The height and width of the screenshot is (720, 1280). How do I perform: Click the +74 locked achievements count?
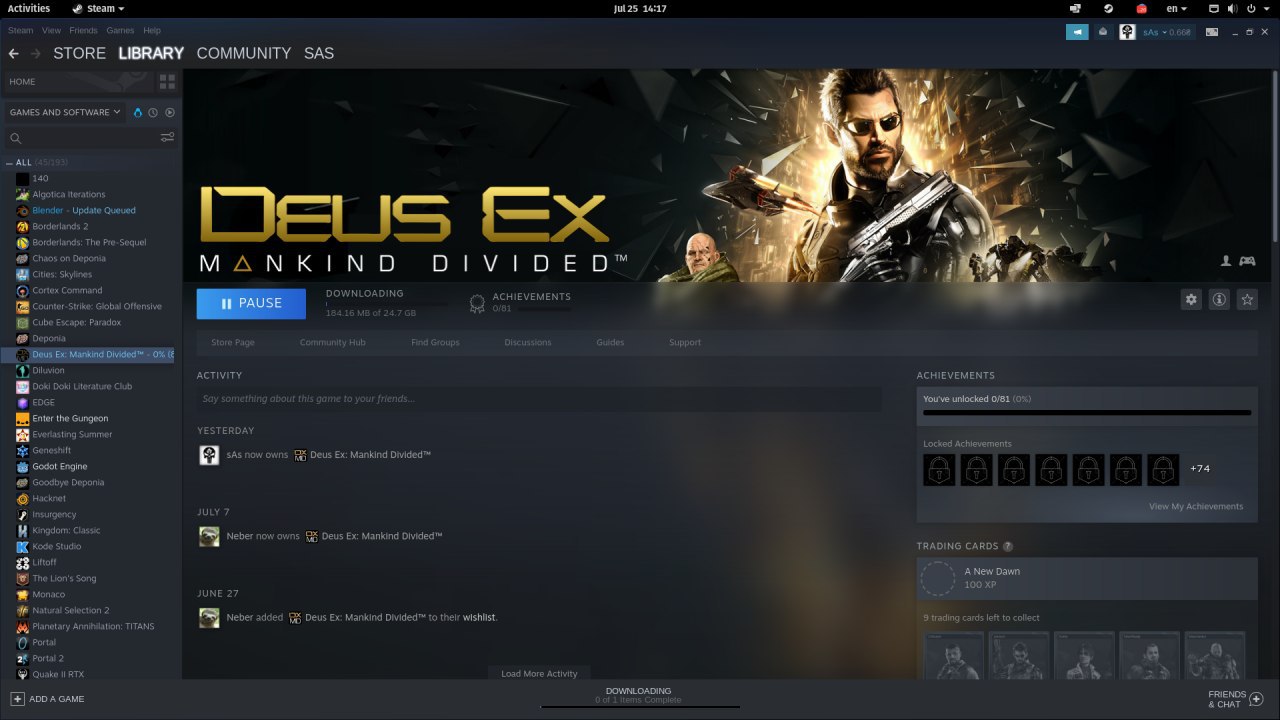point(1200,468)
